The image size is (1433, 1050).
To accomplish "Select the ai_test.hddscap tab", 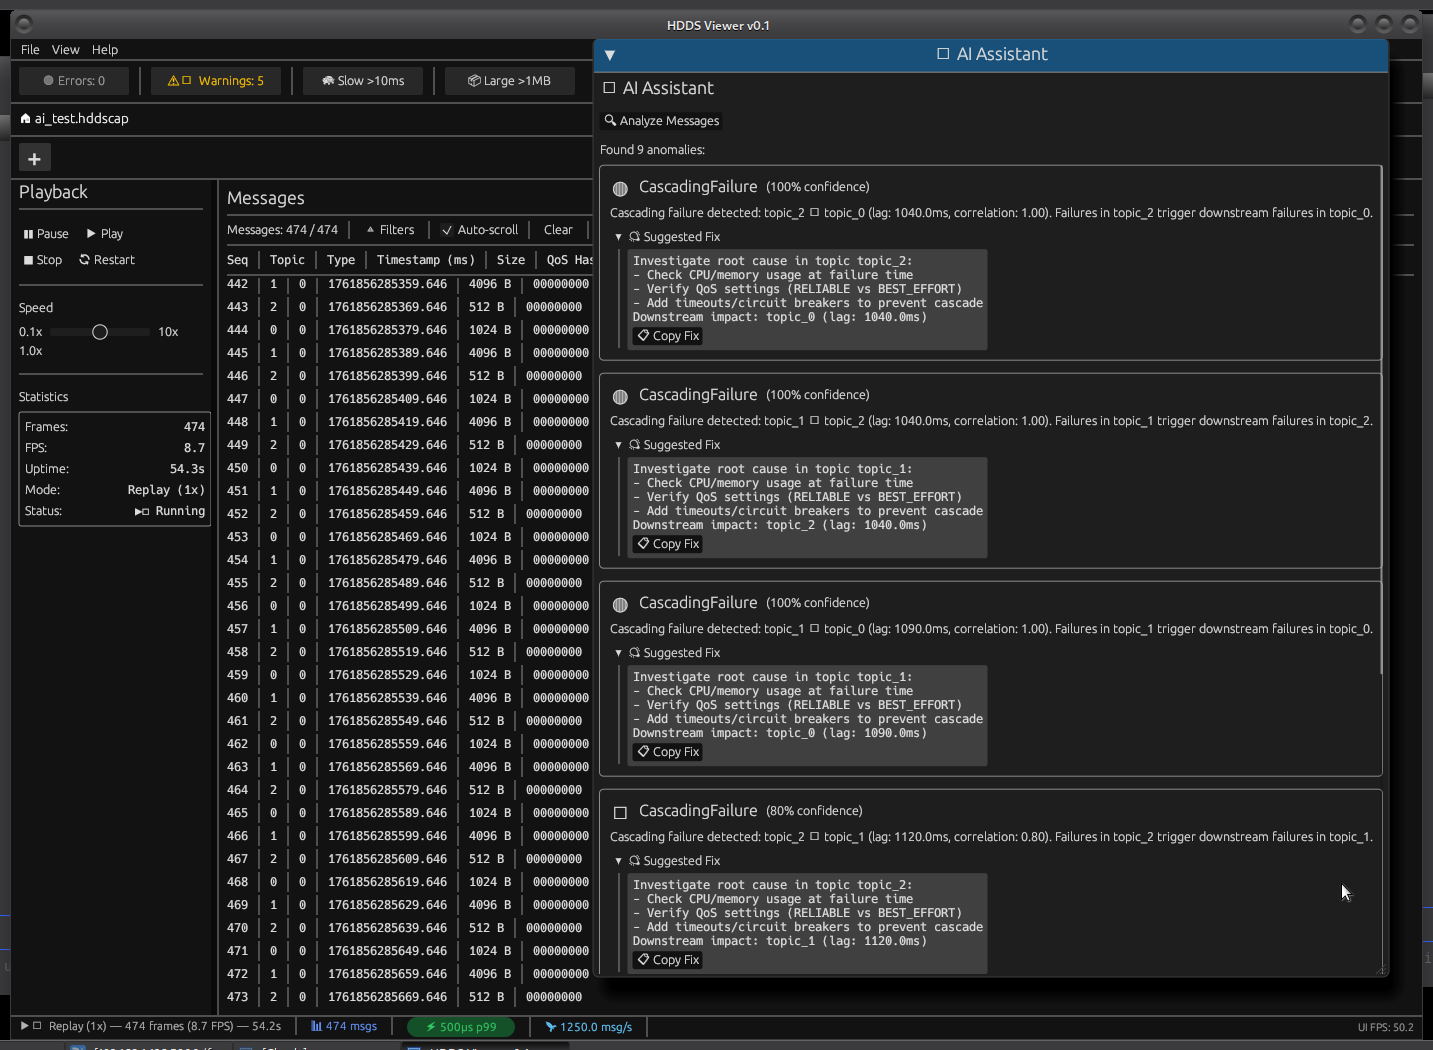I will pos(75,118).
